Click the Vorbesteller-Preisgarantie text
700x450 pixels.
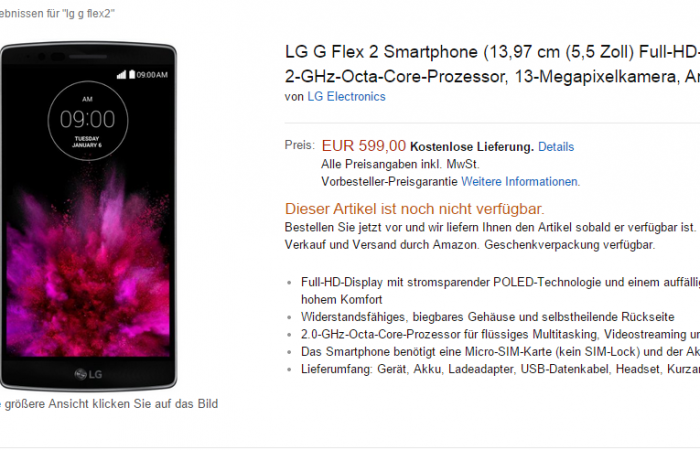point(389,182)
